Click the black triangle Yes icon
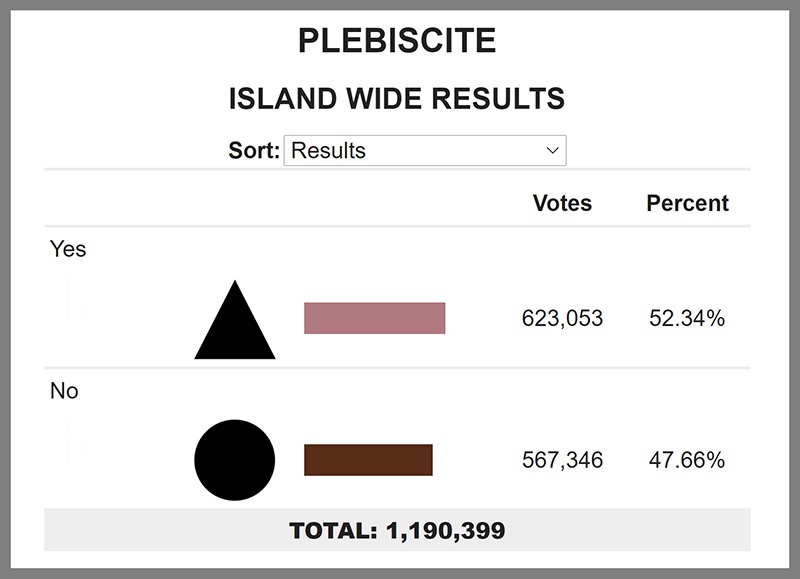The width and height of the screenshot is (800, 579). 235,319
